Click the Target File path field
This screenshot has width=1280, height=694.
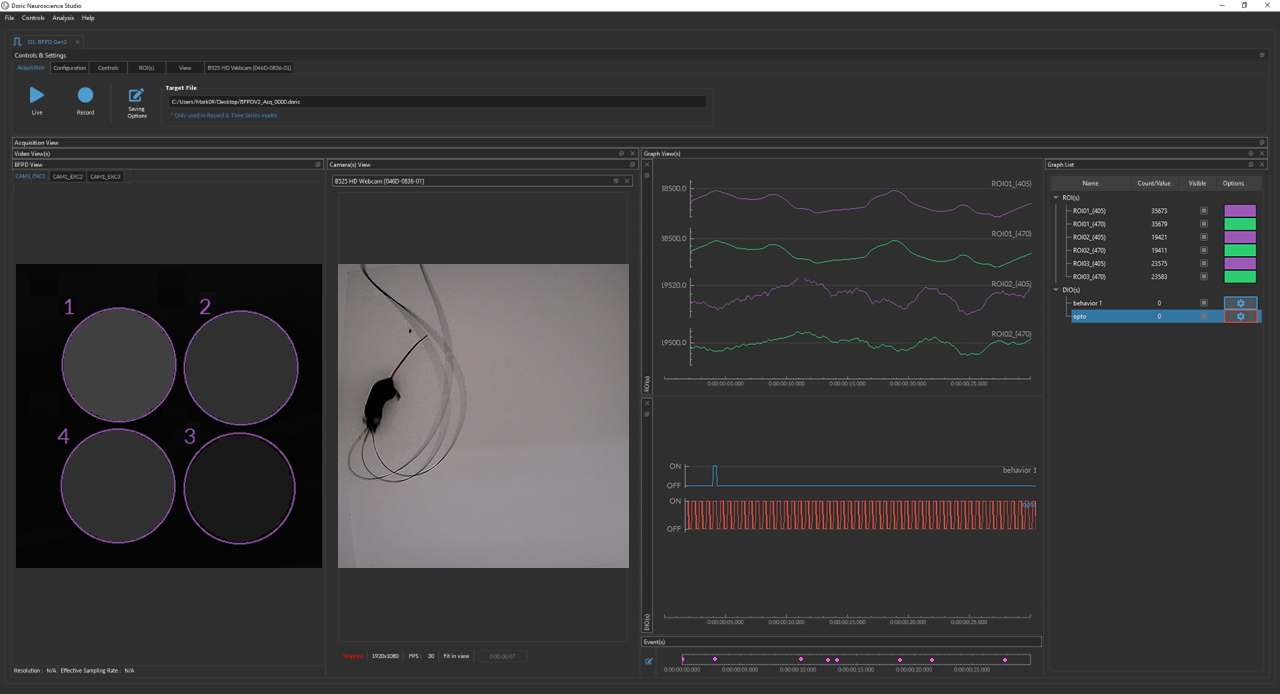point(435,101)
